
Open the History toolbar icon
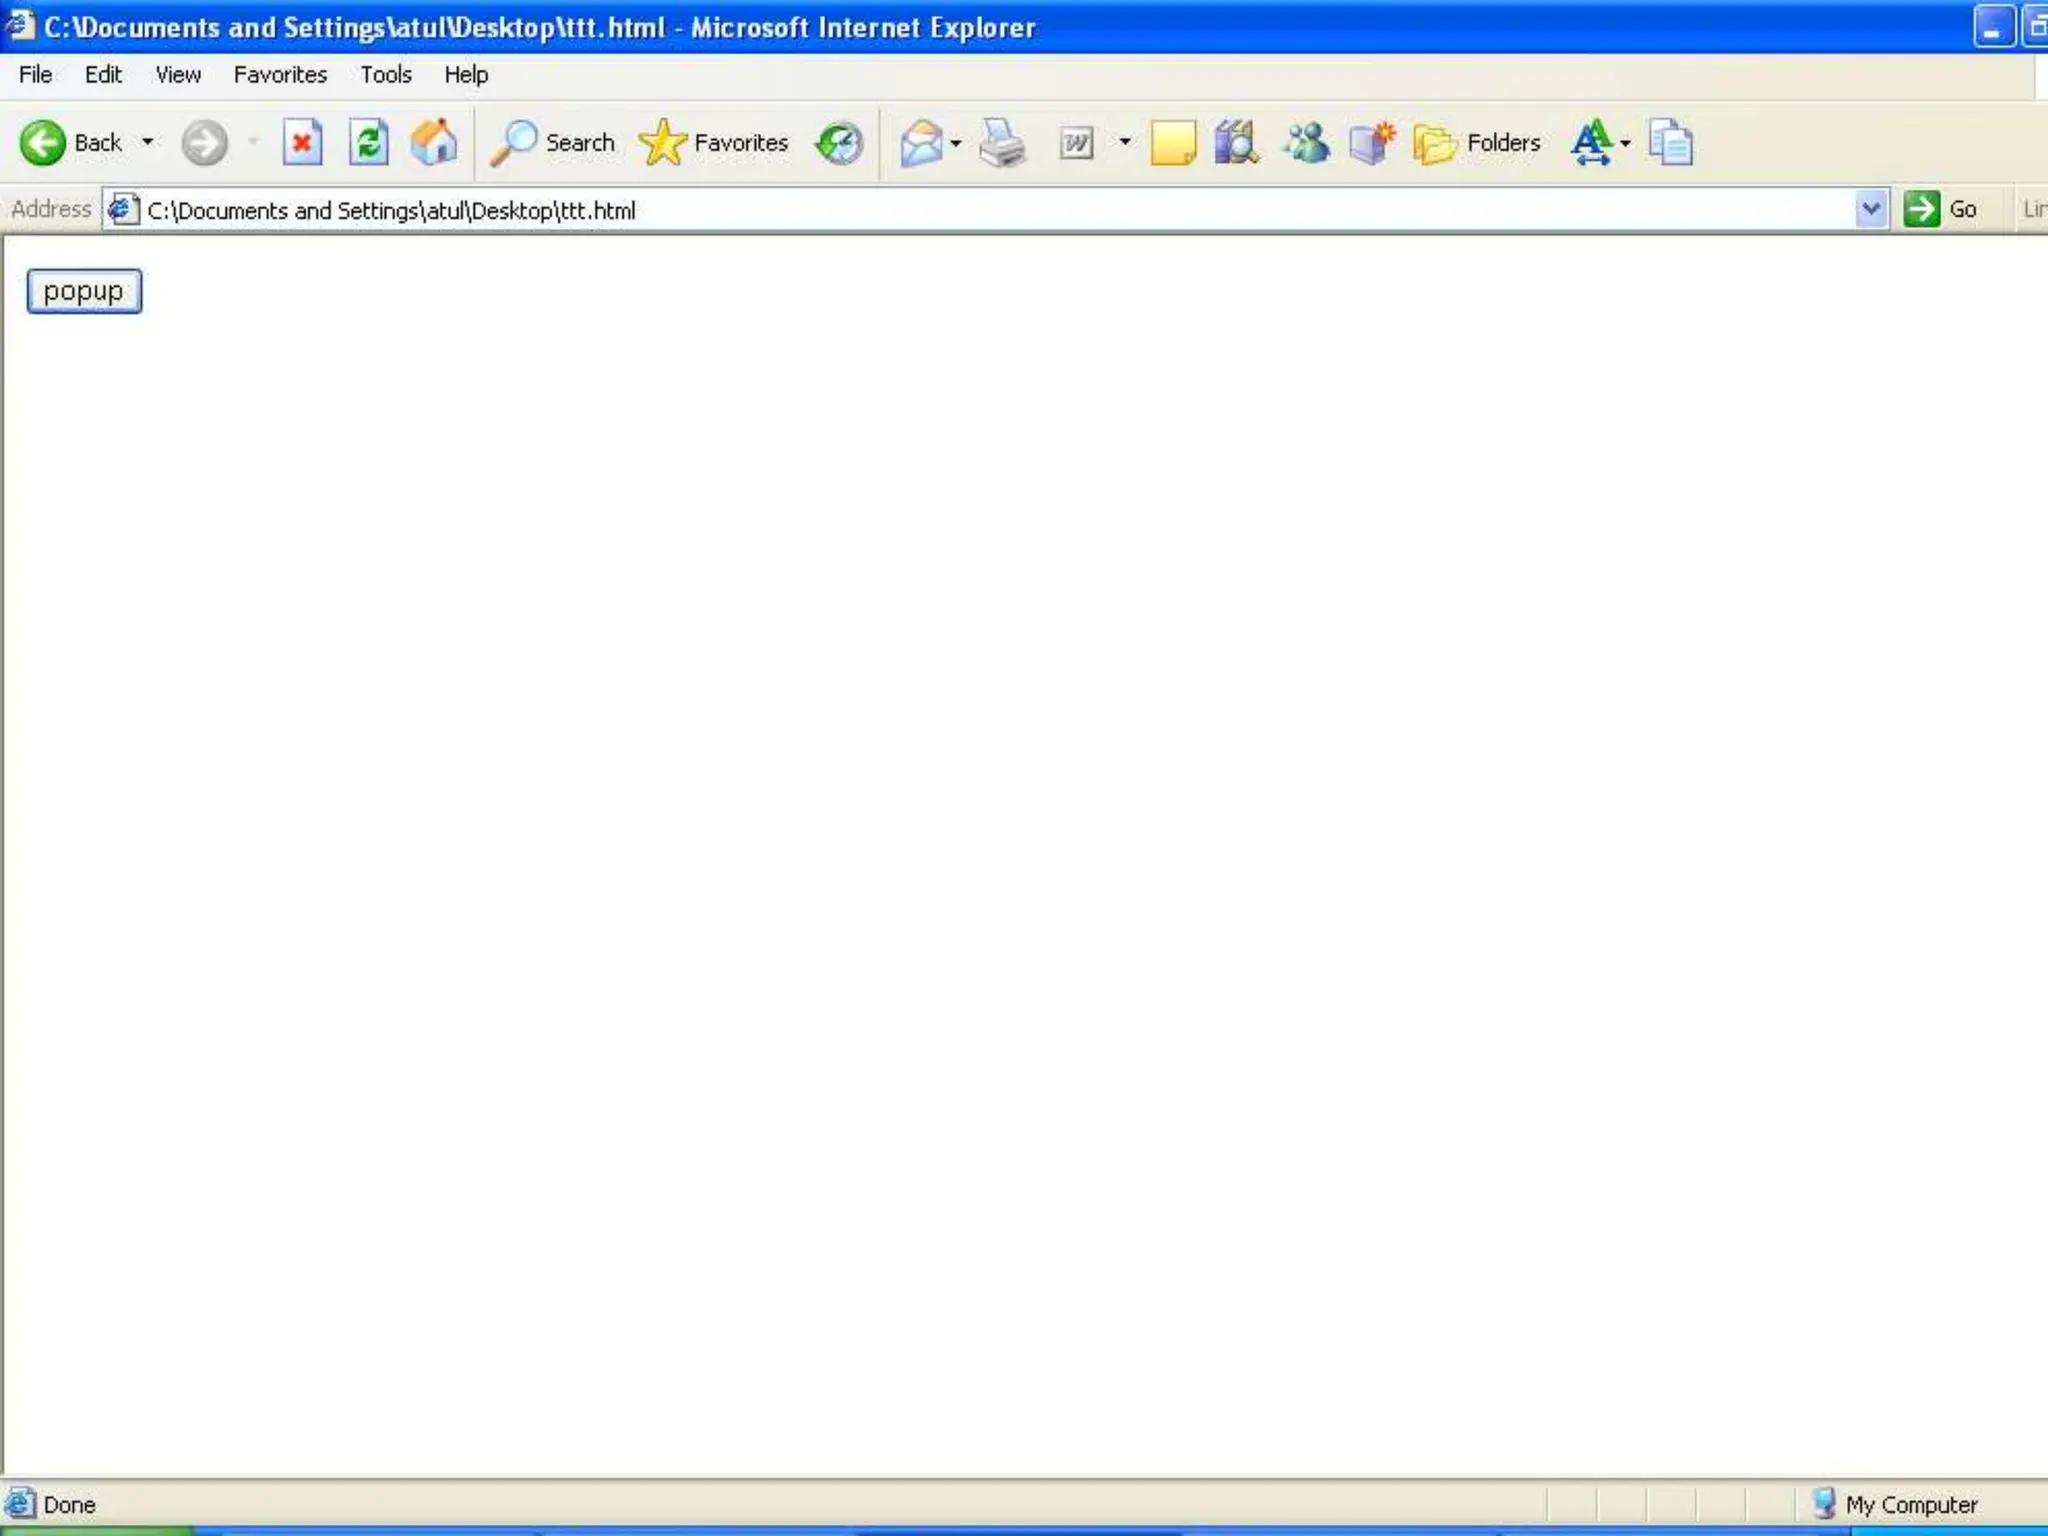[x=838, y=143]
